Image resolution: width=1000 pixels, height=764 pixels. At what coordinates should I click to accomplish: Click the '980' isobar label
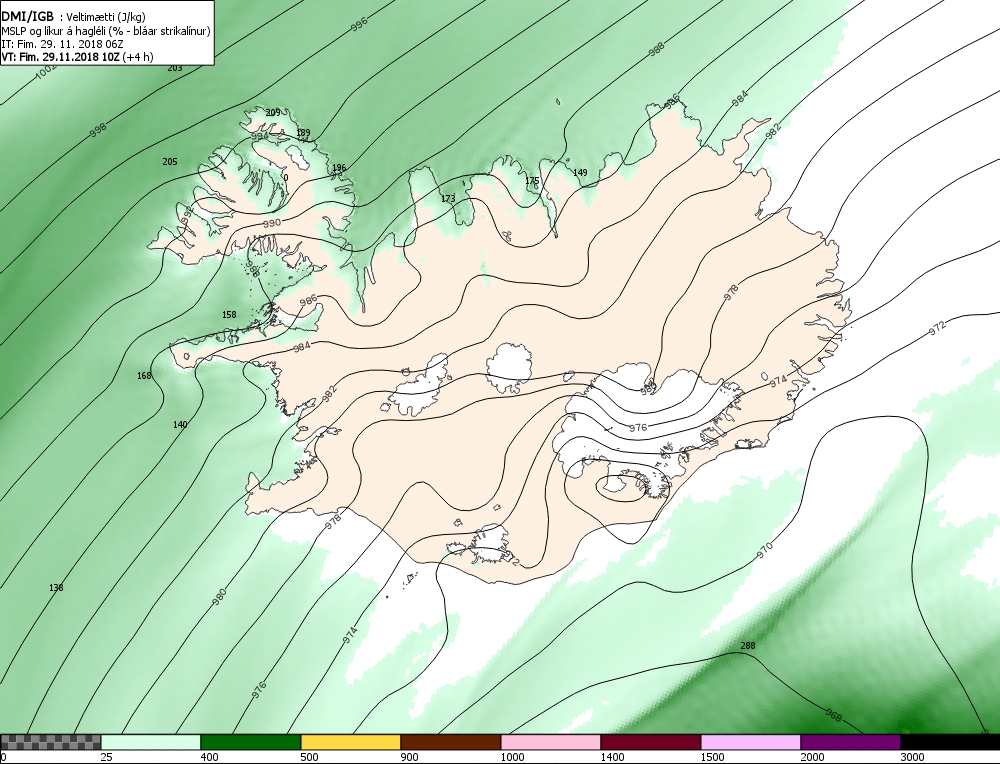point(219,597)
